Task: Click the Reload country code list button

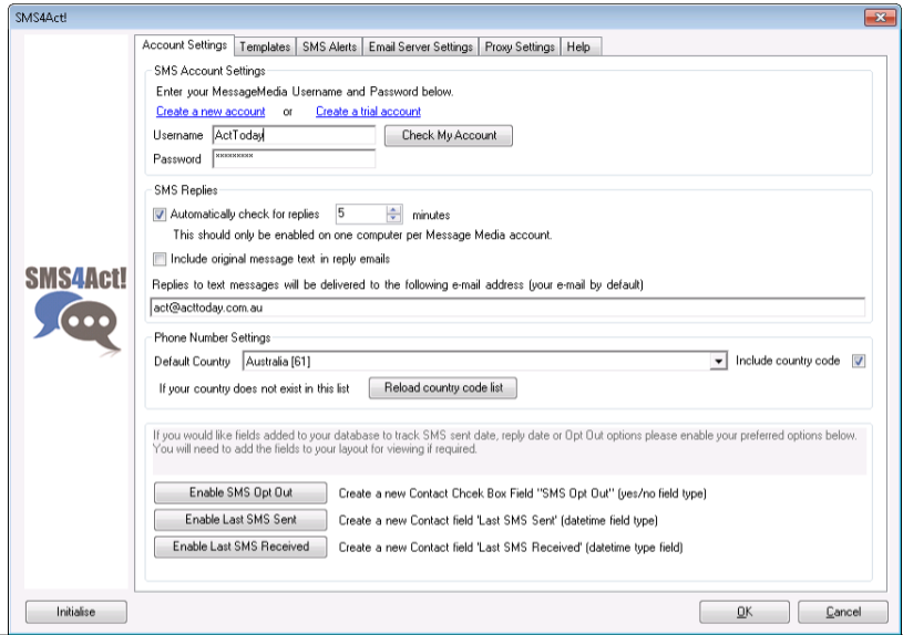Action: click(443, 387)
